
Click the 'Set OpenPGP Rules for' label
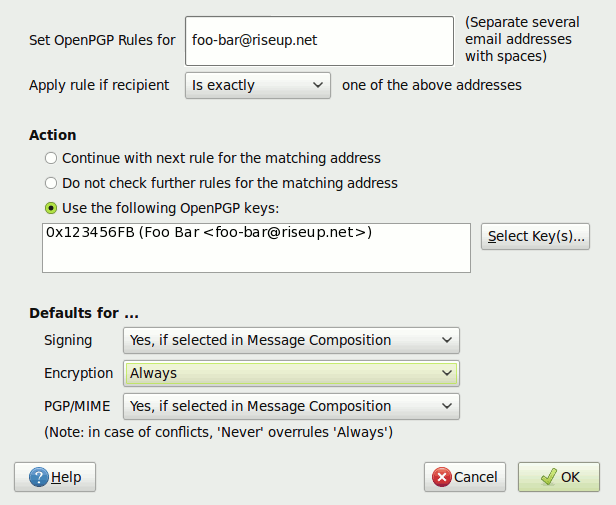pos(102,40)
